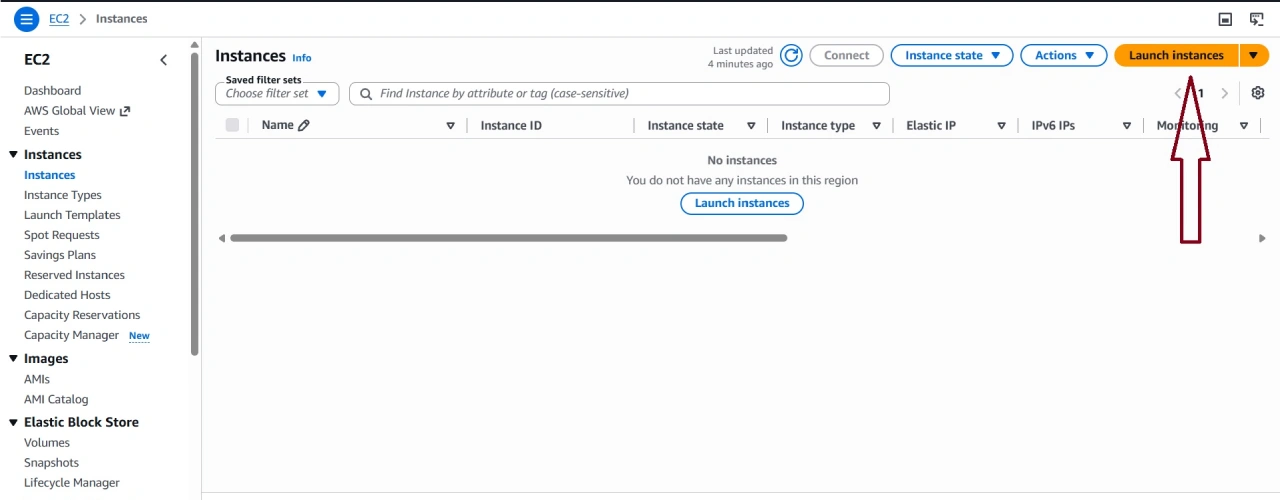The height and width of the screenshot is (500, 1280).
Task: Sort by the Instance state column arrow
Action: [x=751, y=126]
